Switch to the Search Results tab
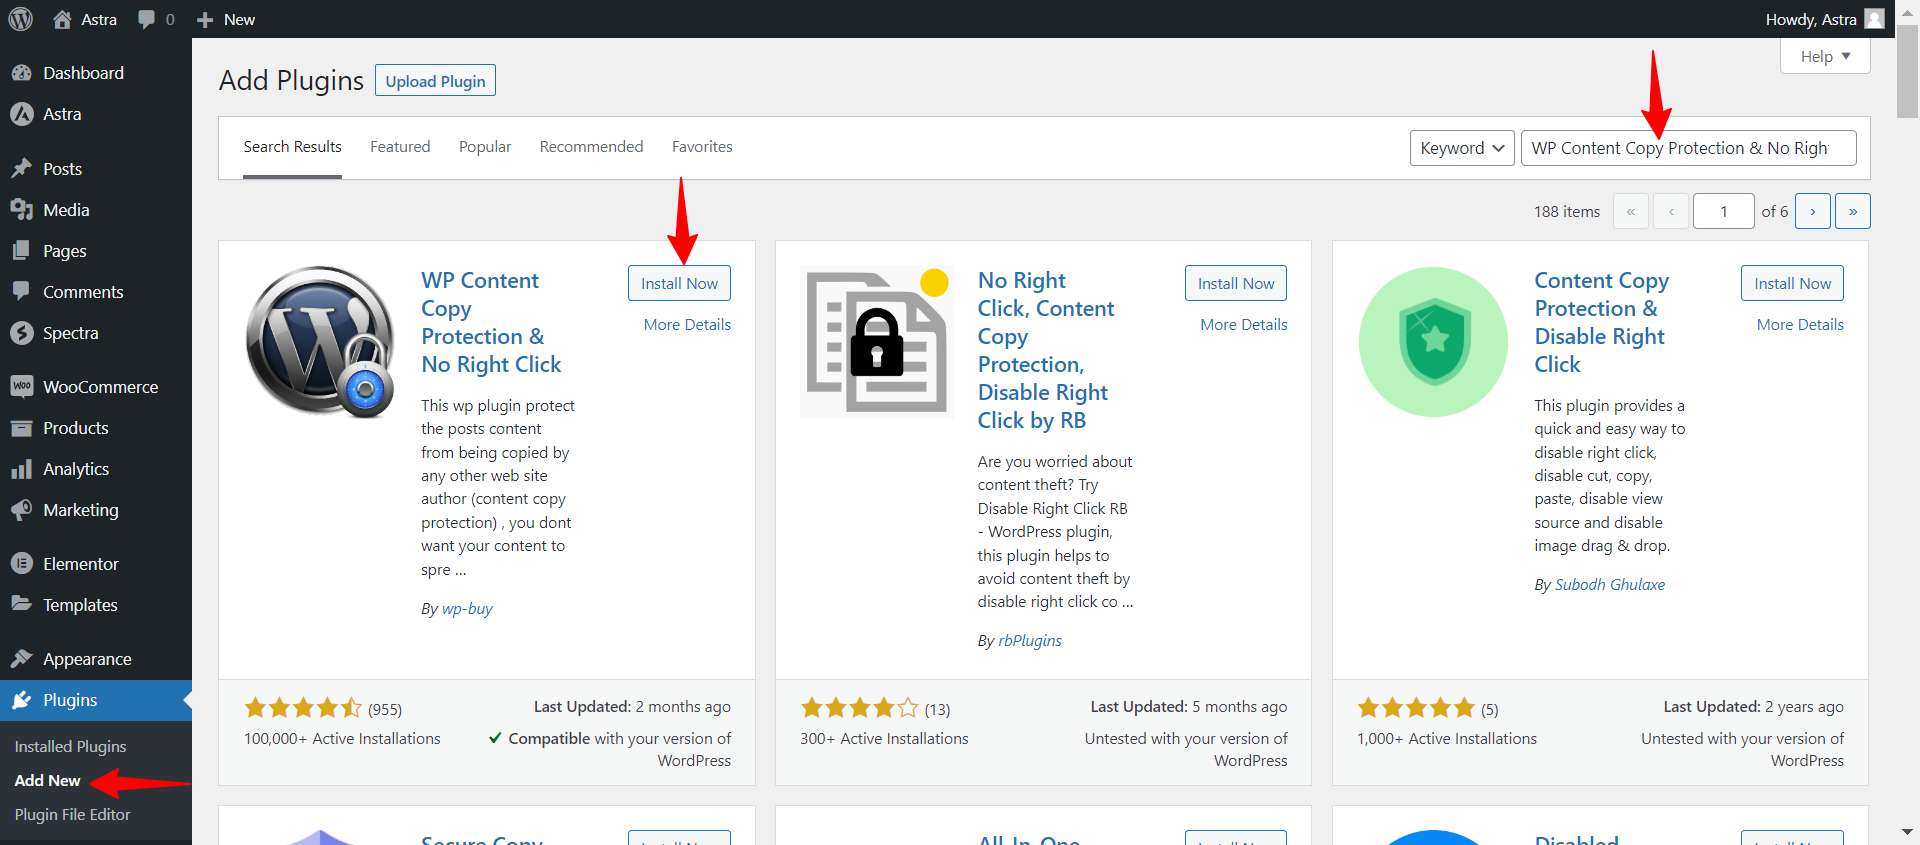 click(x=292, y=147)
